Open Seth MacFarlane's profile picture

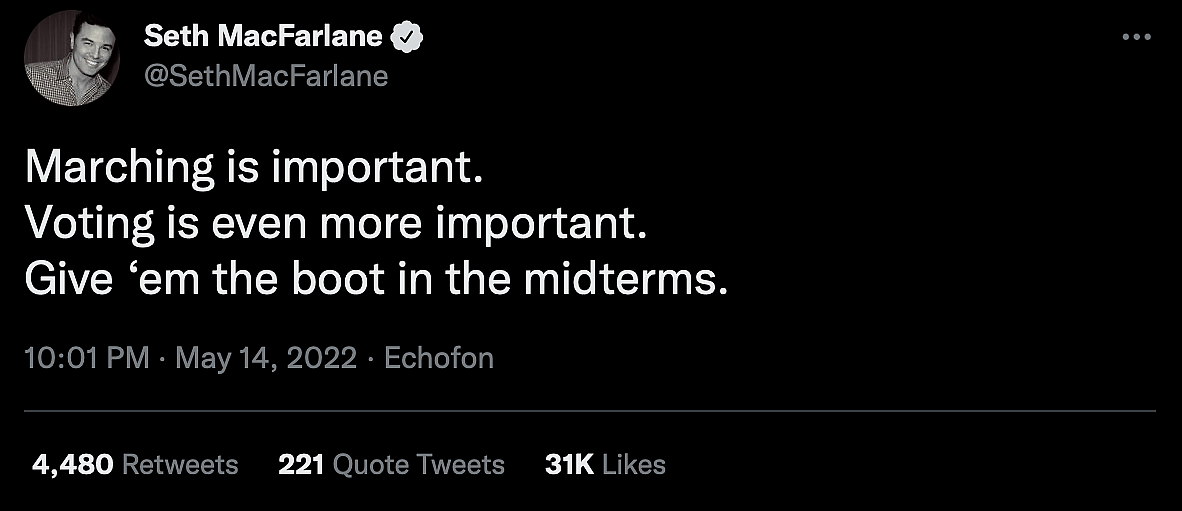66,59
